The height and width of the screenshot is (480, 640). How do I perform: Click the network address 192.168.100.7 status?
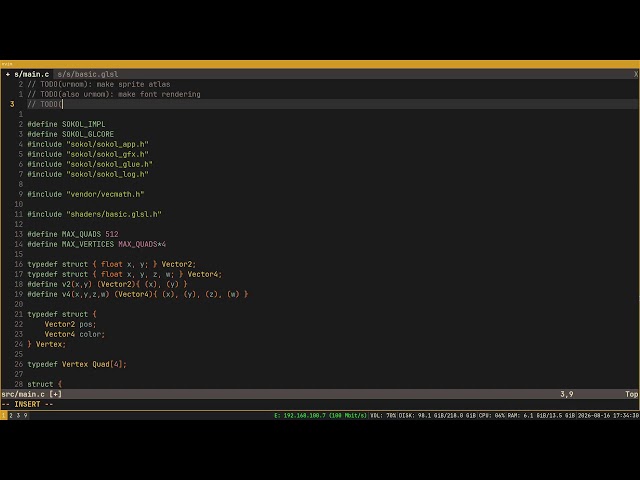point(320,416)
